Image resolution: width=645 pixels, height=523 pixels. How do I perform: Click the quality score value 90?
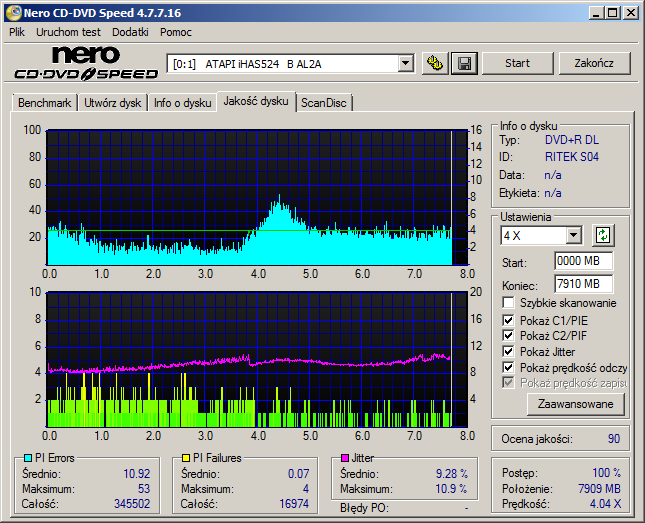pyautogui.click(x=614, y=439)
